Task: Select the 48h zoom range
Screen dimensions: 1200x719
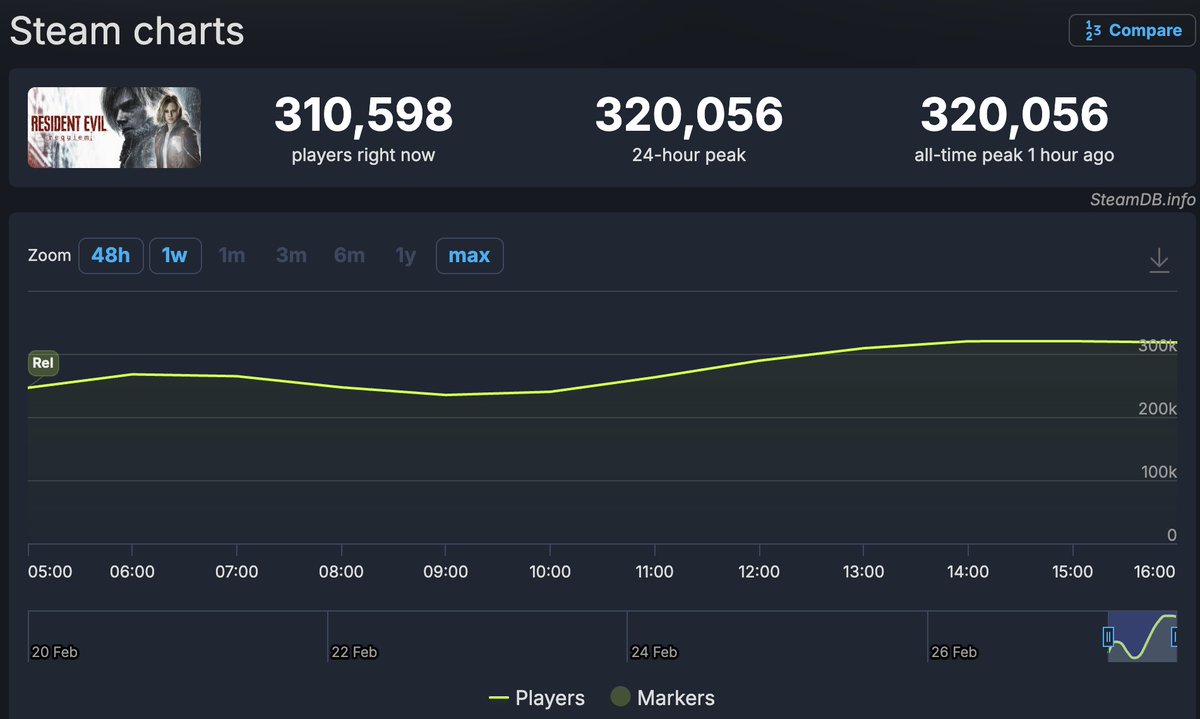Action: click(x=111, y=255)
